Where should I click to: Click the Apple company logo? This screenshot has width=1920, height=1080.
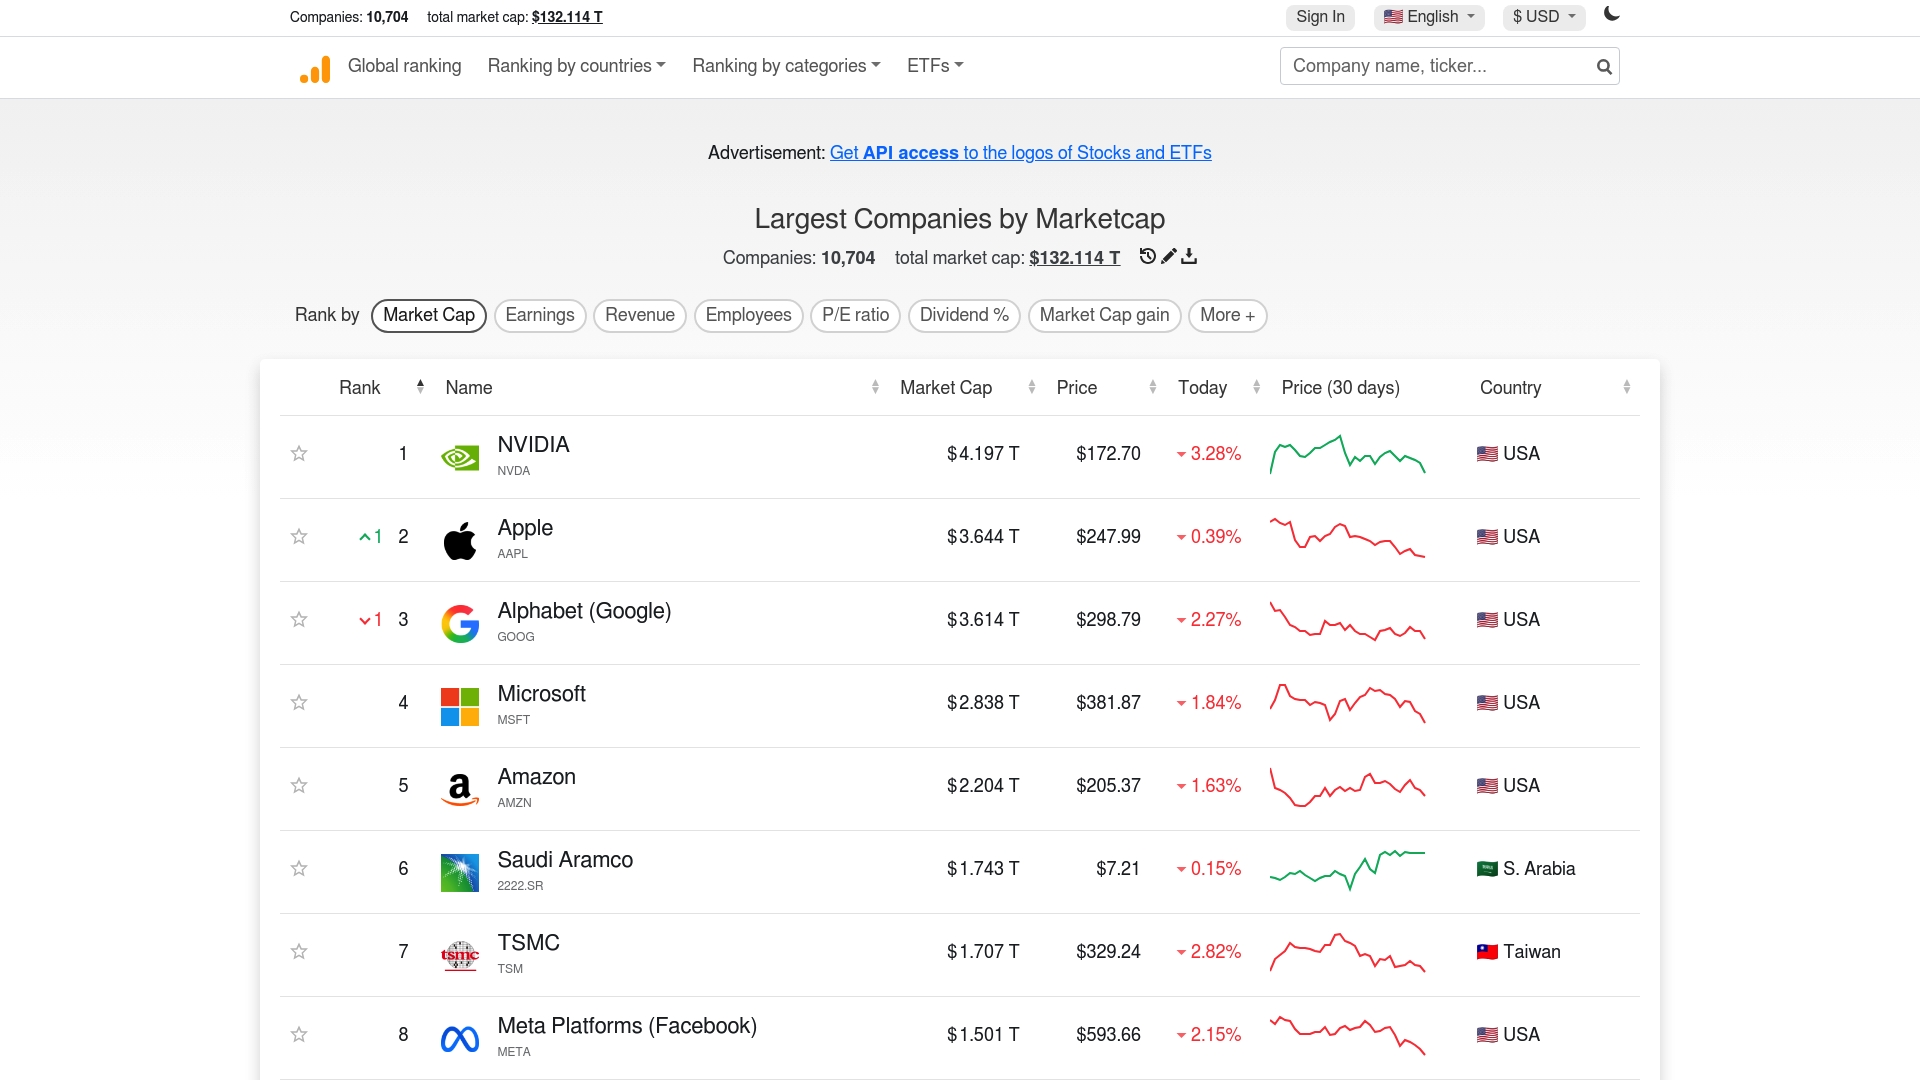[x=459, y=539]
